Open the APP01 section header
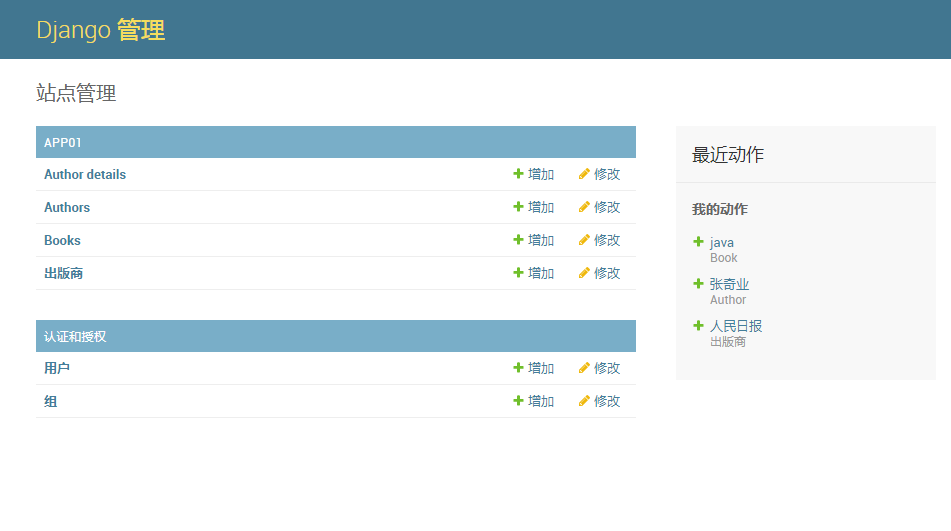The height and width of the screenshot is (531, 951). click(x=62, y=142)
